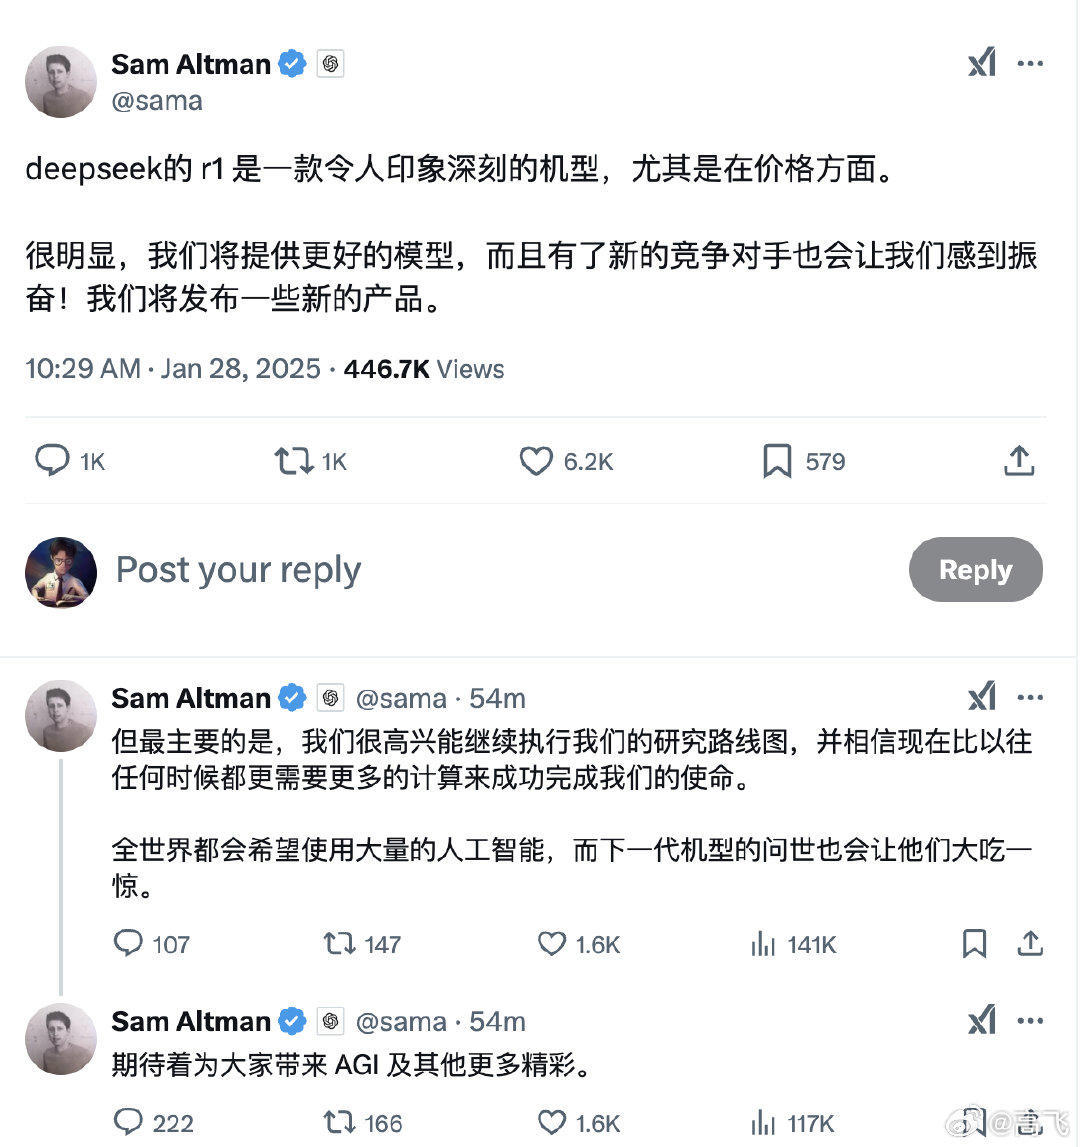
Task: Open more options on the AGI reply
Action: pos(1031,1021)
